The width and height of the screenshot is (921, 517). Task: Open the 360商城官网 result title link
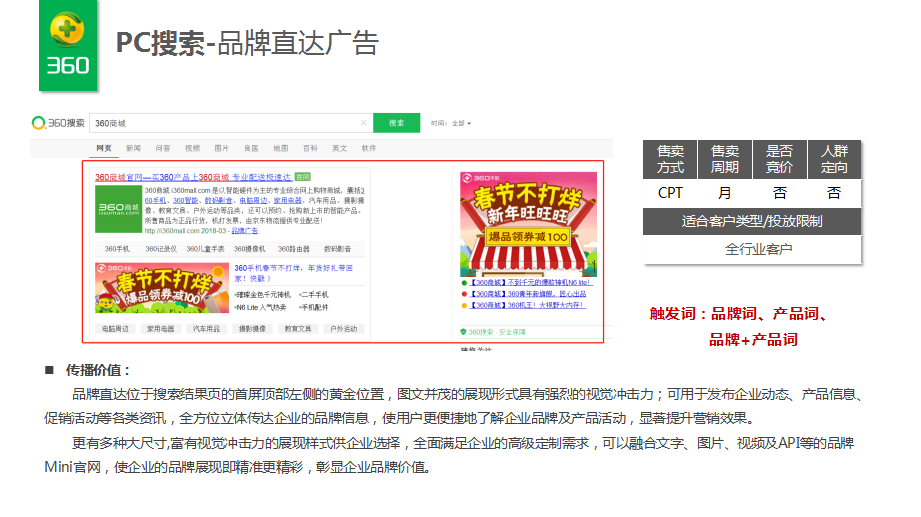click(x=193, y=177)
